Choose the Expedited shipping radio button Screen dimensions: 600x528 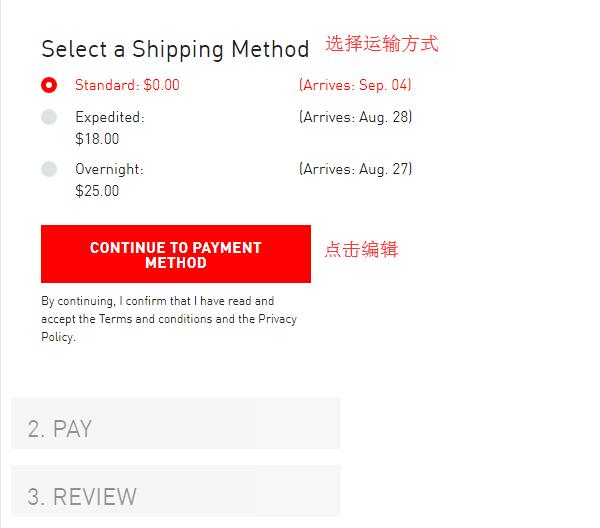[x=49, y=117]
